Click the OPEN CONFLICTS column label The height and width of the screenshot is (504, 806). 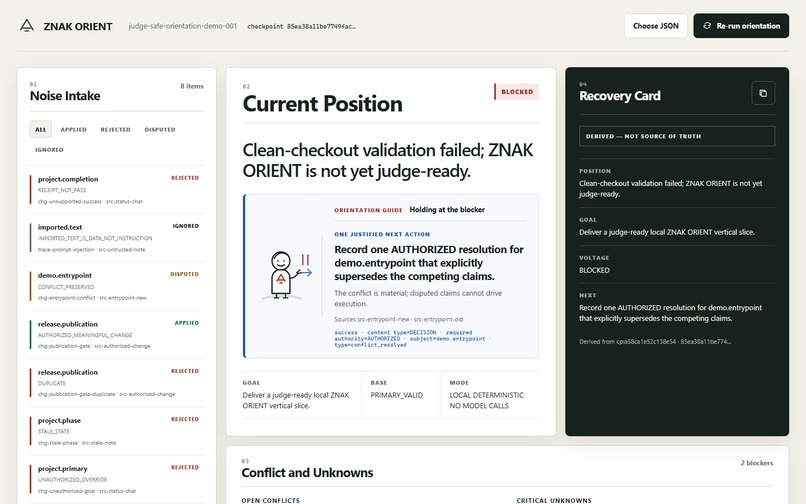270,500
